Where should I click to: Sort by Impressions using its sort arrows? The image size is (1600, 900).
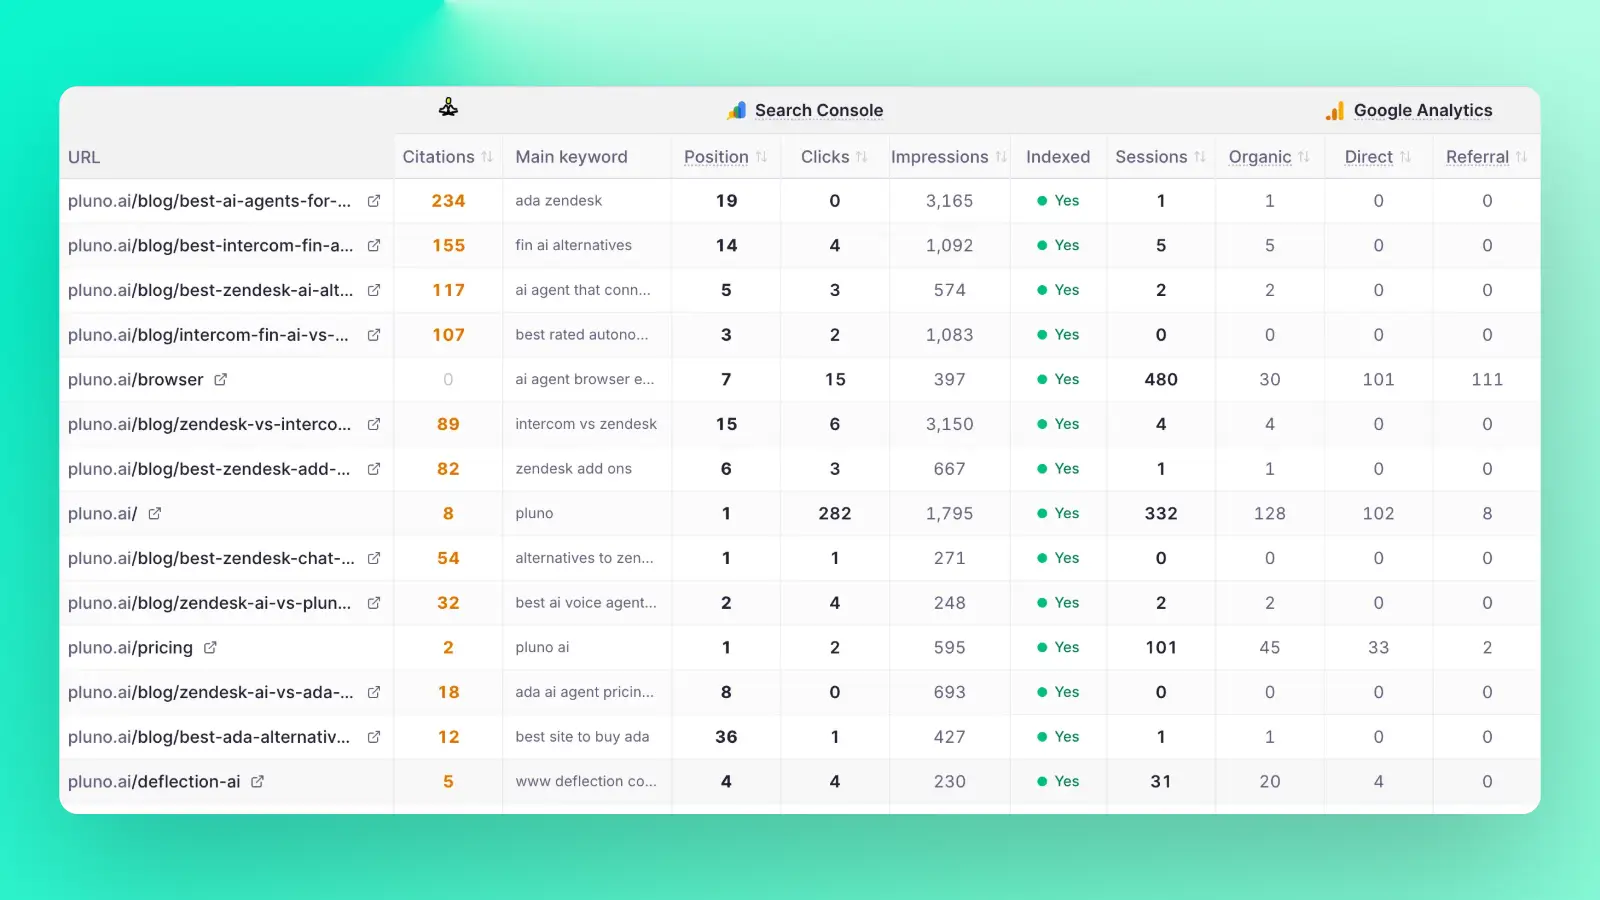(x=1000, y=157)
